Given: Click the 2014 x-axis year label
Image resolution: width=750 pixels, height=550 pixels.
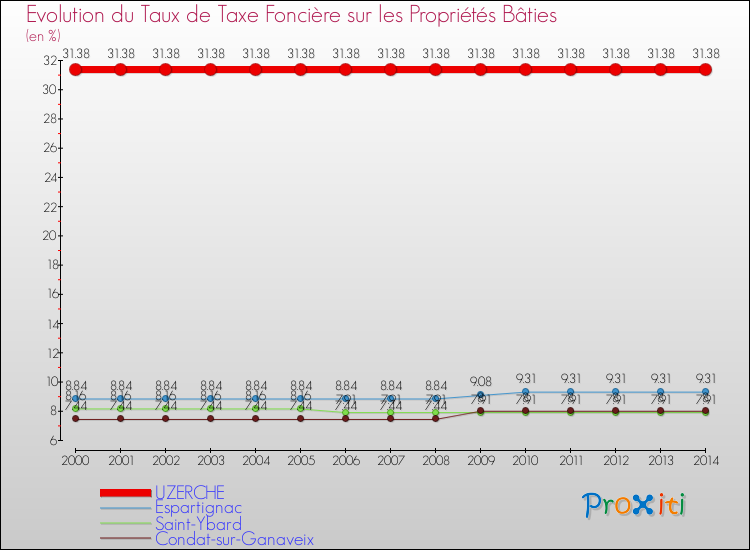Looking at the screenshot, I should pos(706,461).
